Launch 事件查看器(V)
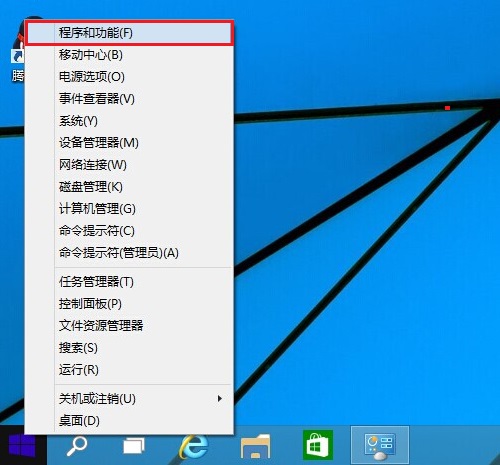This screenshot has height=465, width=500. (x=129, y=99)
